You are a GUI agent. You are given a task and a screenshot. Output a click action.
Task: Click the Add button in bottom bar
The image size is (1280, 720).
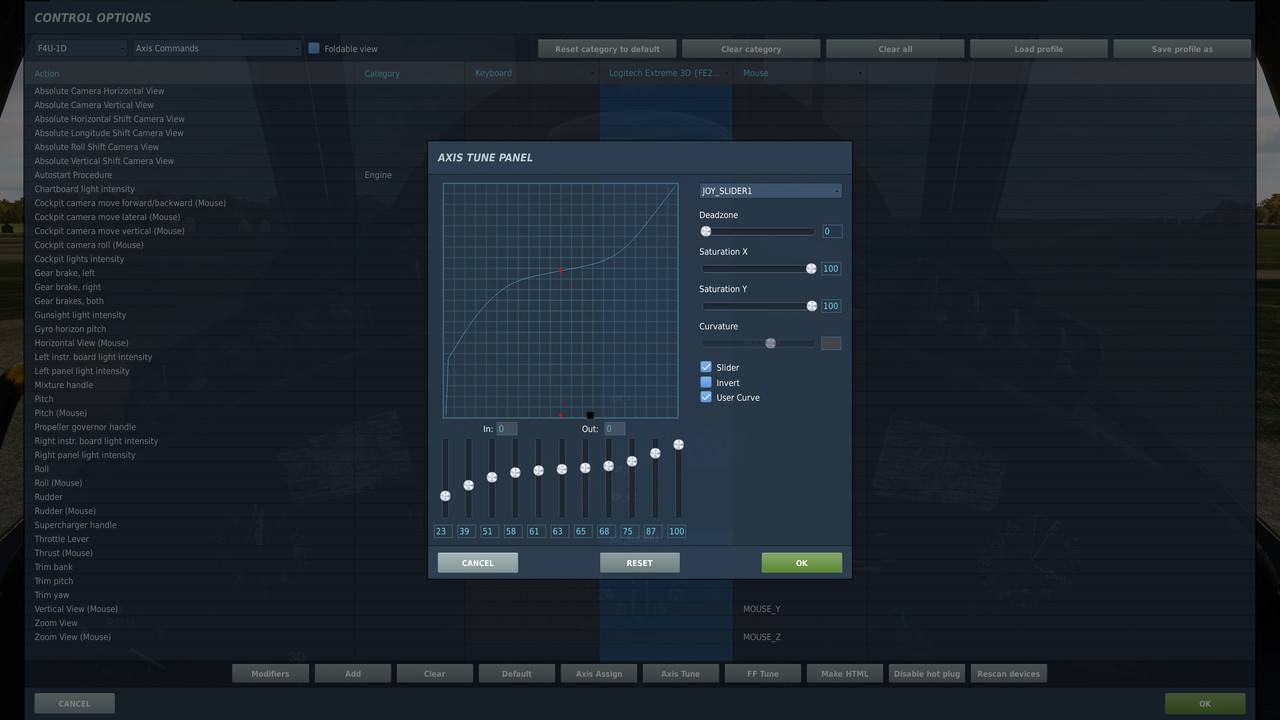coord(353,674)
